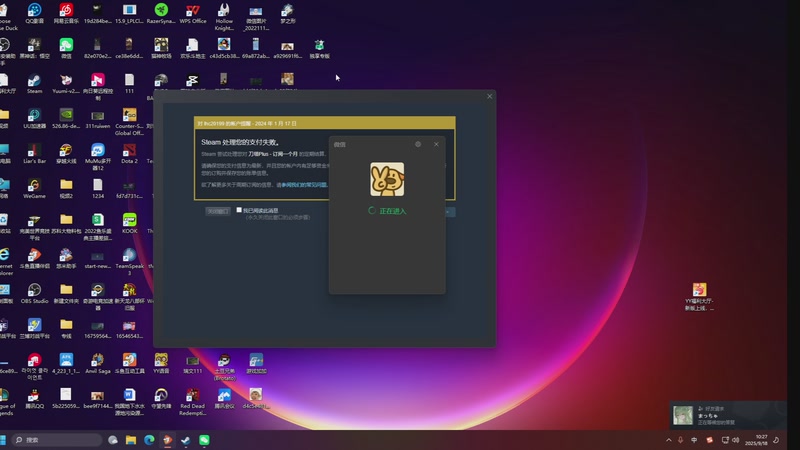Open the settings gear in the WeChat login window
The height and width of the screenshot is (450, 800).
(418, 144)
